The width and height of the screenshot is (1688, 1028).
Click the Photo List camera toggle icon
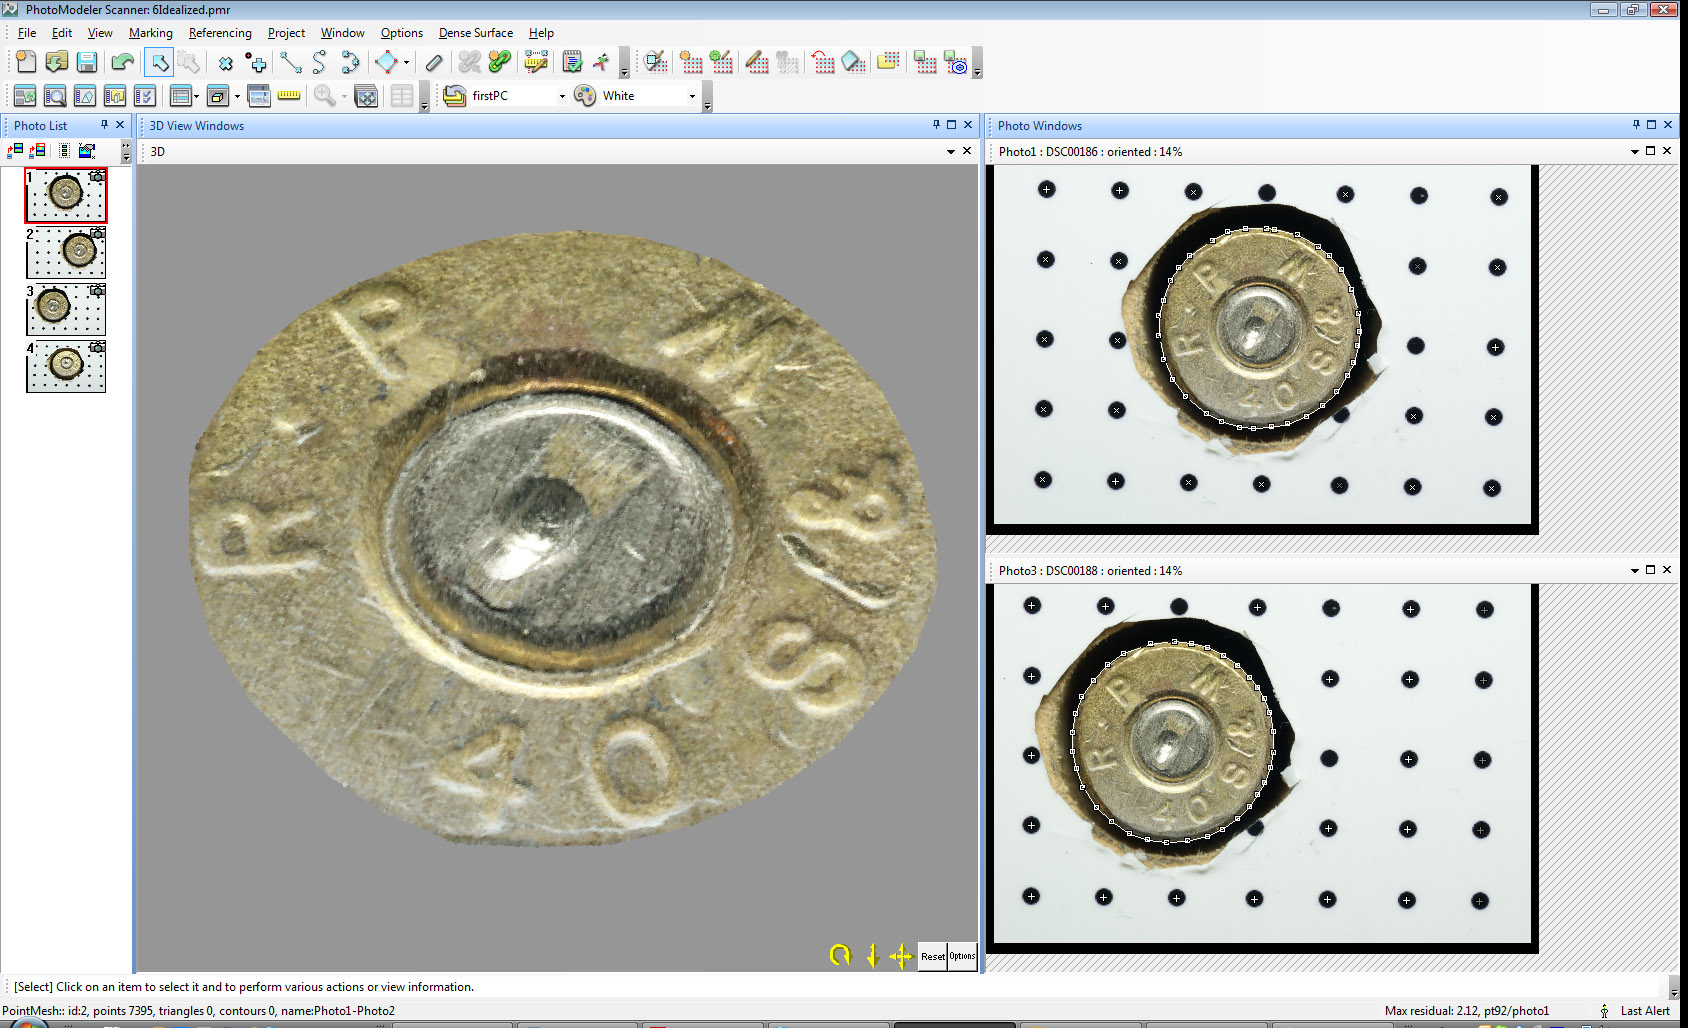(x=87, y=151)
